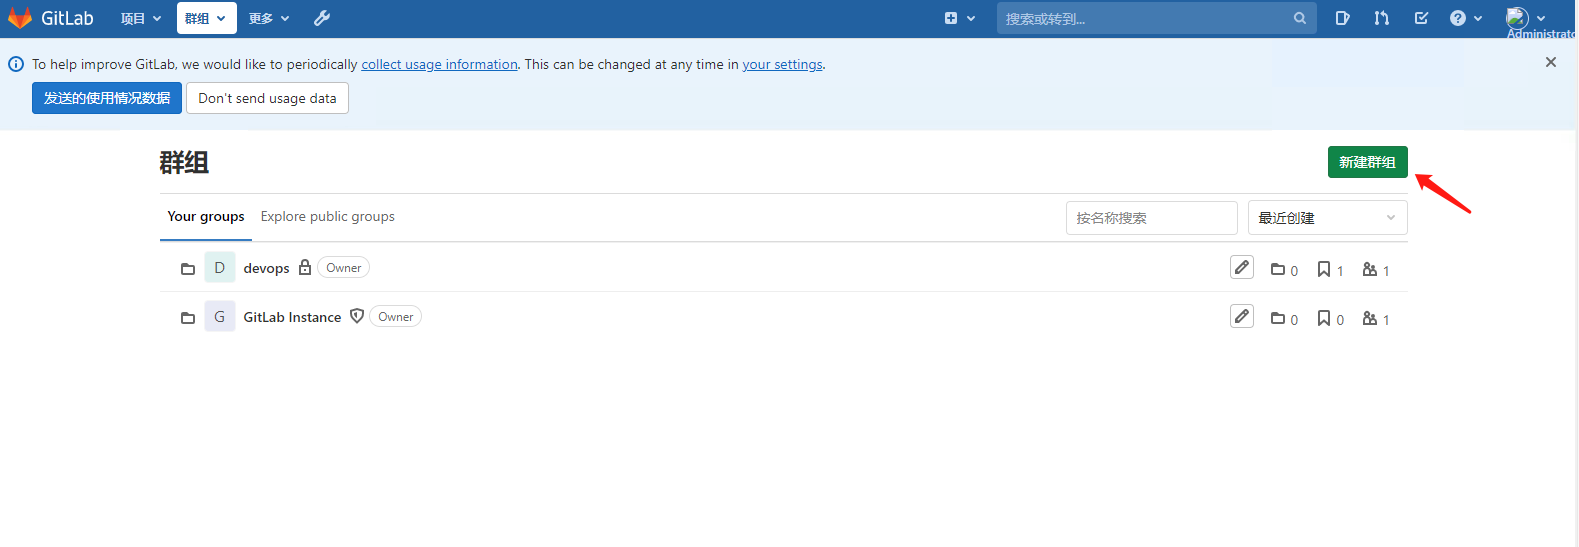This screenshot has width=1579, height=547.
Task: Click the search magnifier icon
Action: coord(1300,18)
